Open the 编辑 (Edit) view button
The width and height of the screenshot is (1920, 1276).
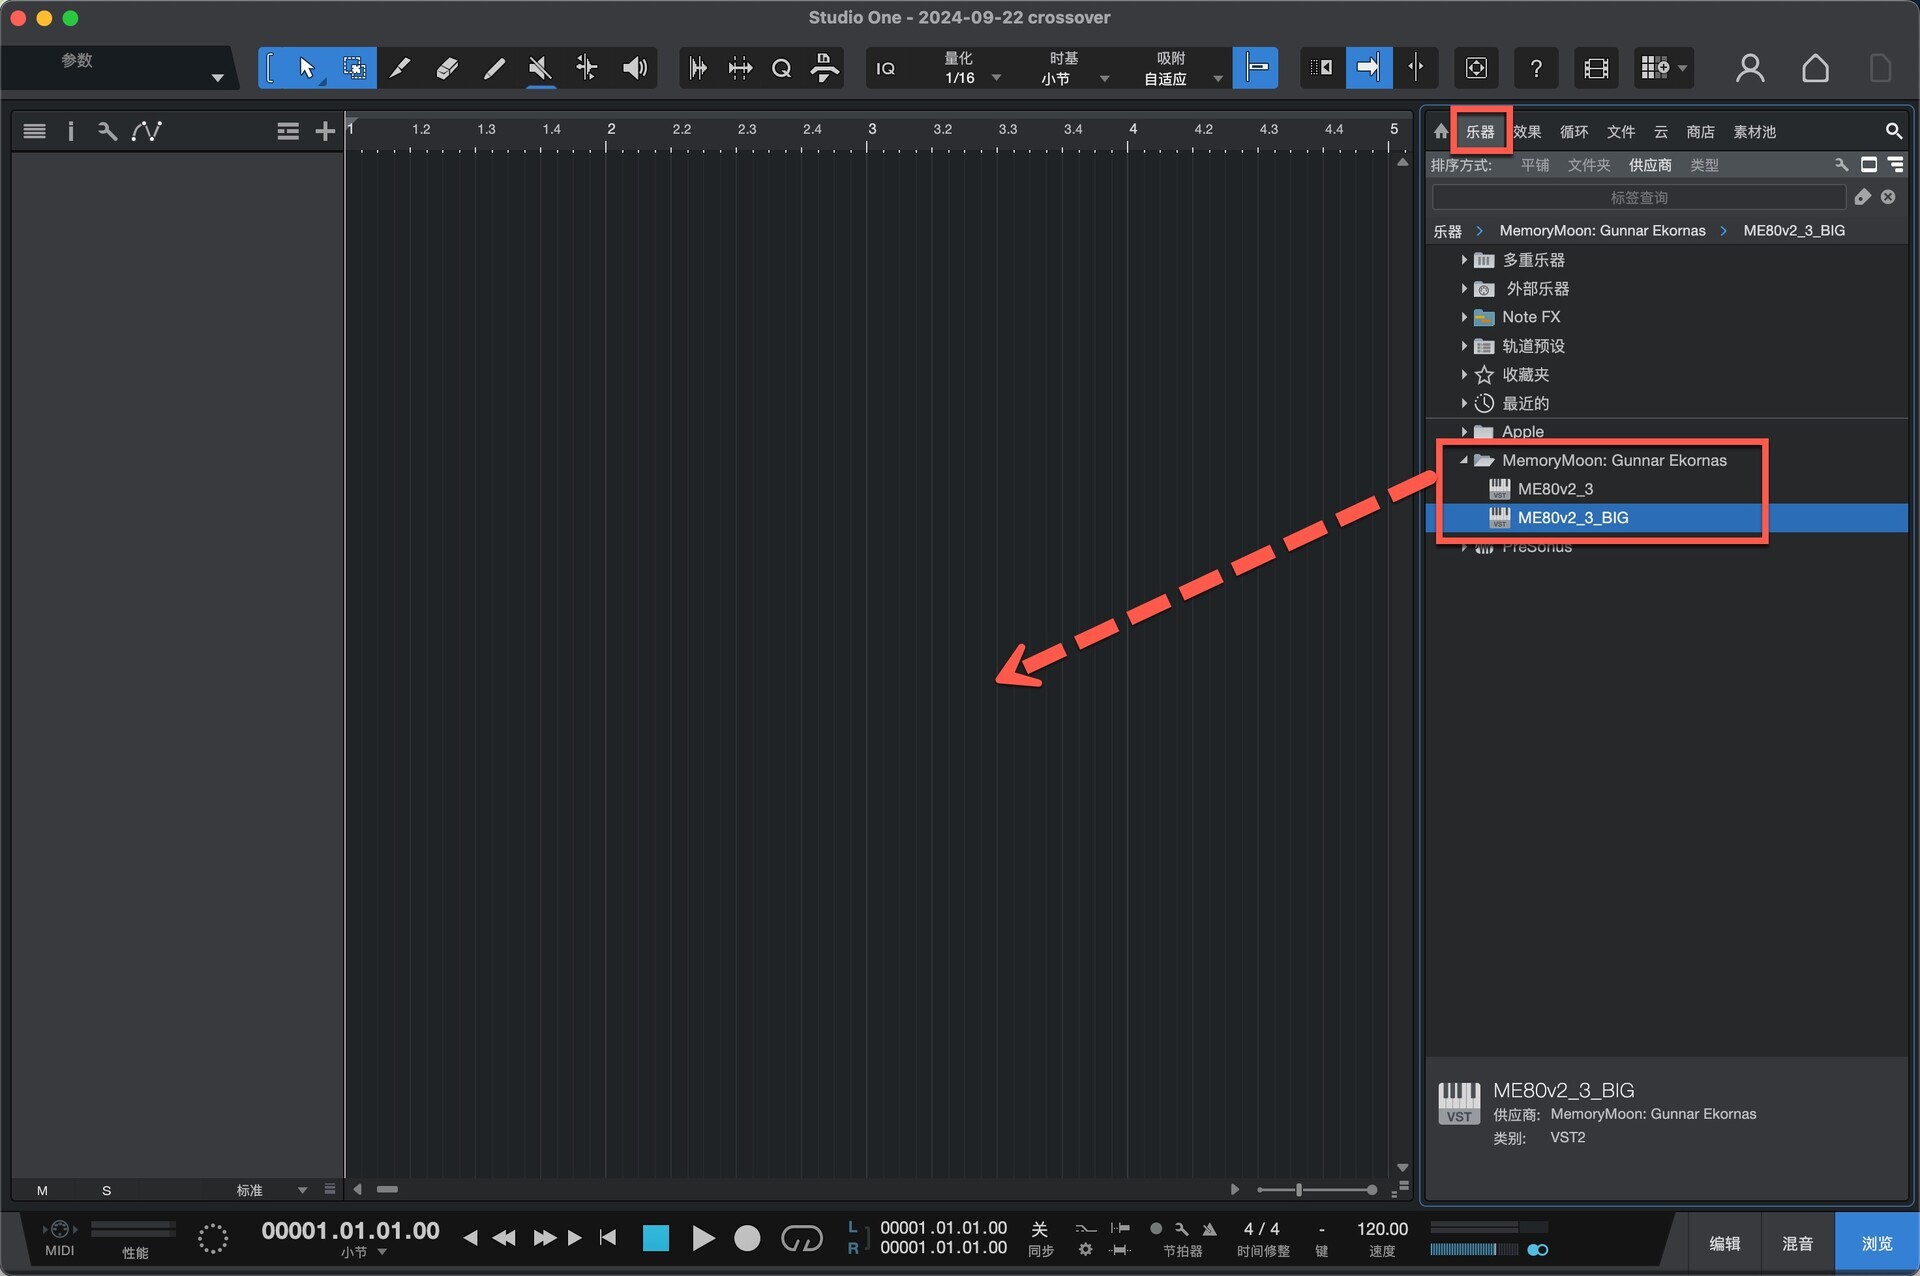click(1724, 1243)
